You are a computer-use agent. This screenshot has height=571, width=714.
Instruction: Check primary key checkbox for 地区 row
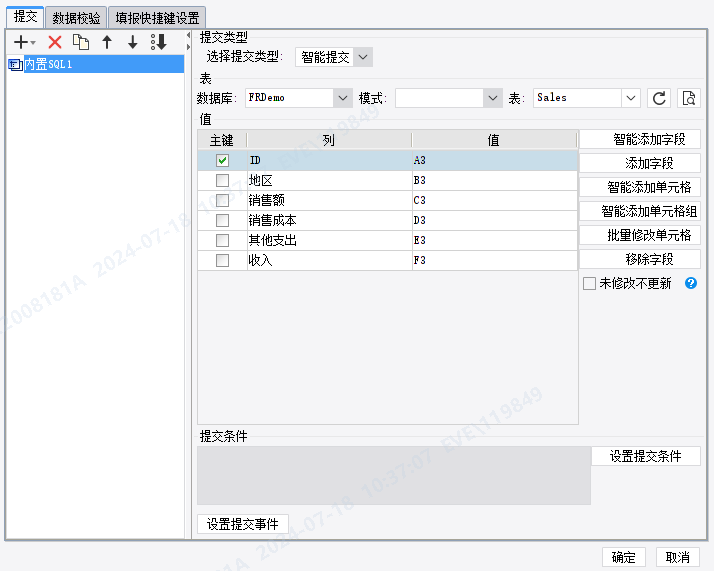pyautogui.click(x=222, y=180)
